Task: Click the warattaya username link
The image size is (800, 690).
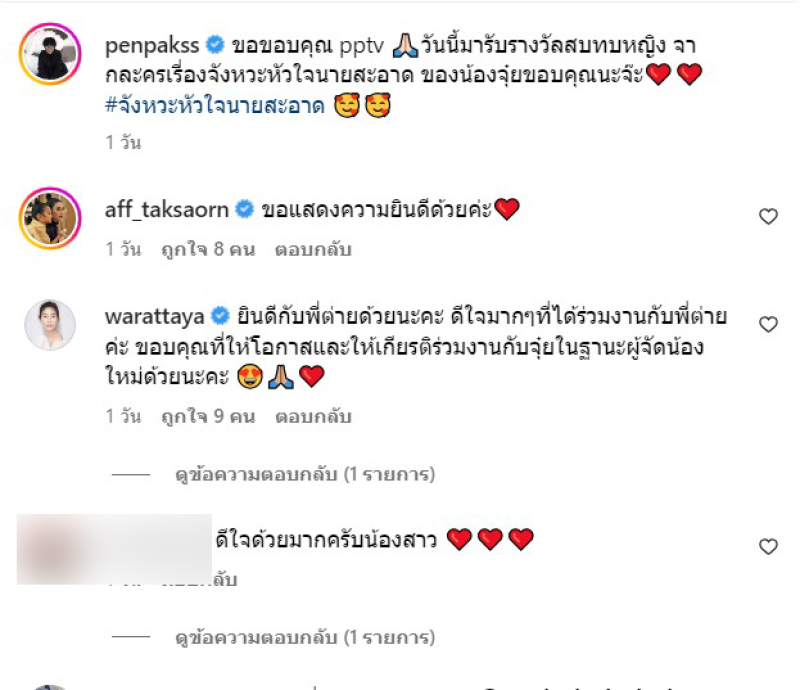Action: pyautogui.click(x=155, y=317)
